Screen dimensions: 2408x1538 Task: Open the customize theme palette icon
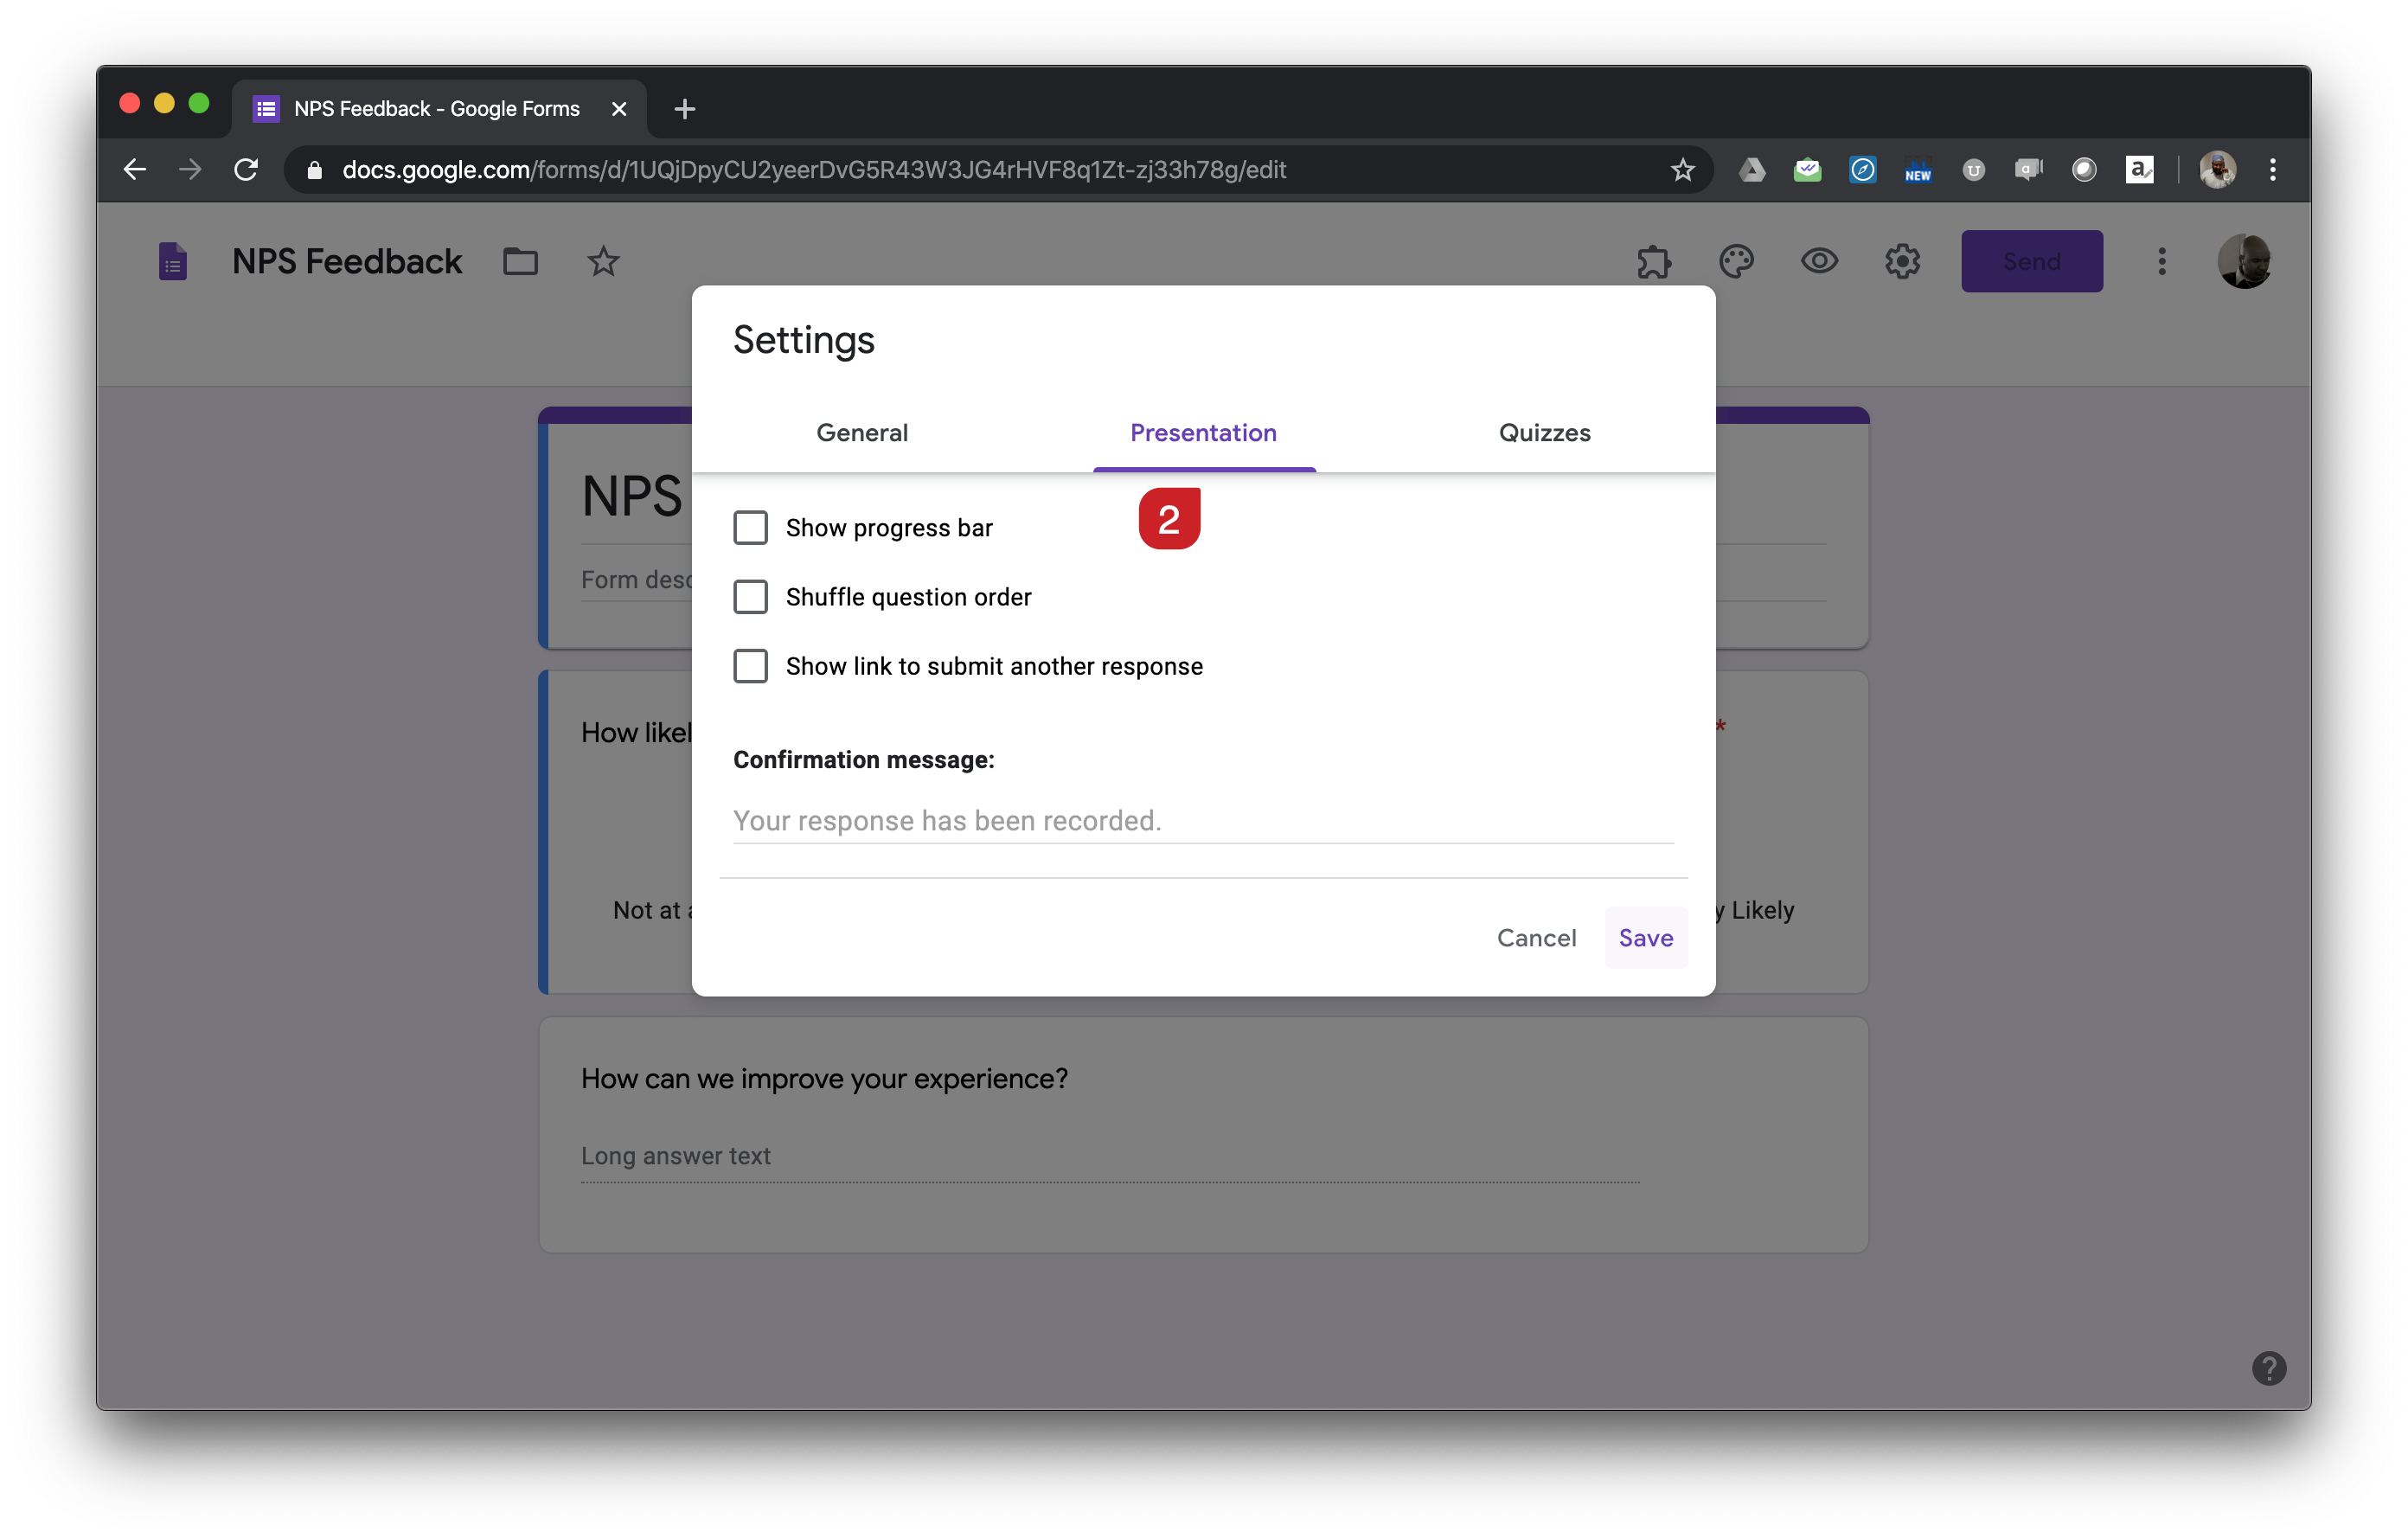(1736, 261)
